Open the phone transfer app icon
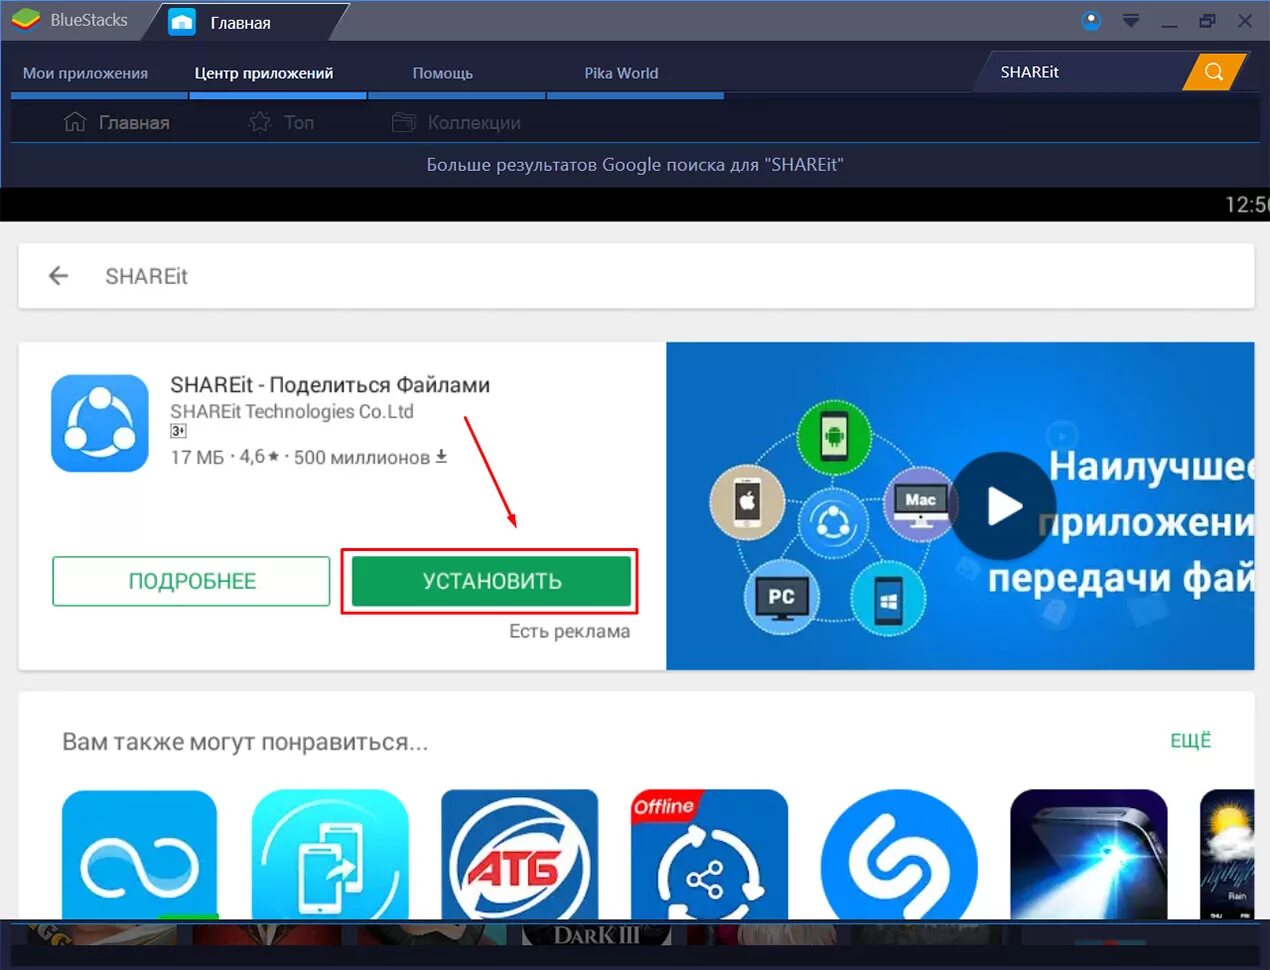 point(330,855)
